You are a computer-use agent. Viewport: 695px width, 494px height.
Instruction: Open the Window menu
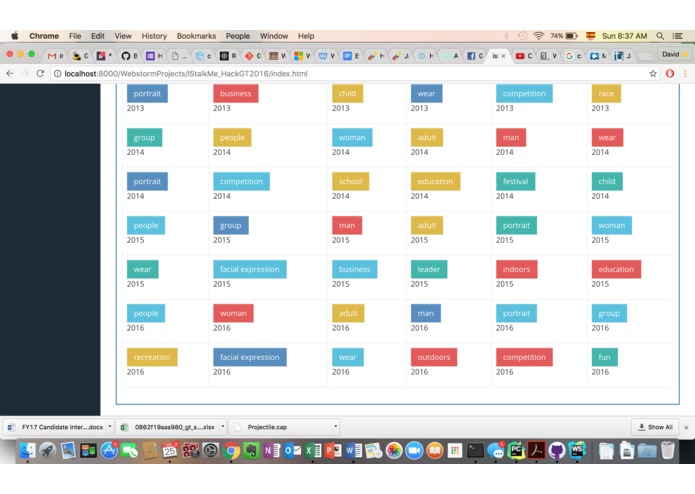tap(274, 36)
